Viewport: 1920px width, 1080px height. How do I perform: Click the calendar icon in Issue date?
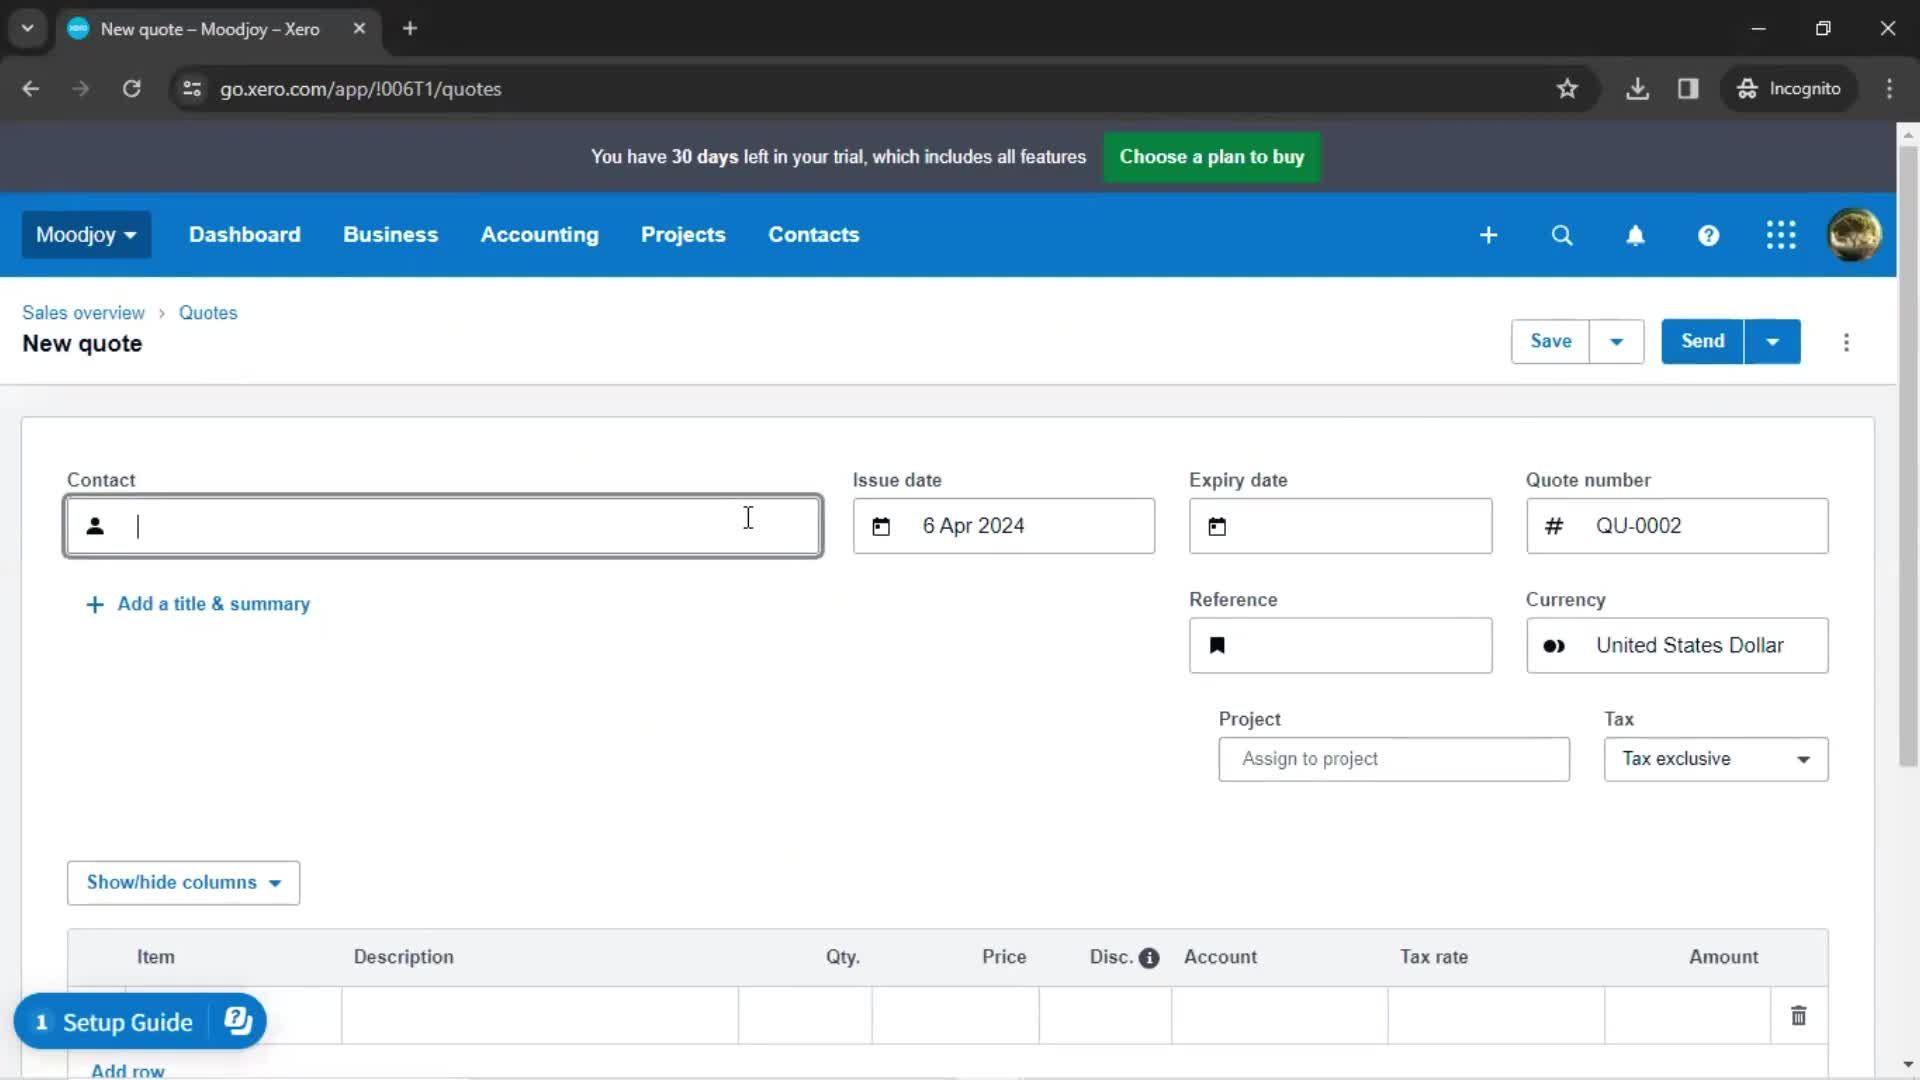(881, 526)
